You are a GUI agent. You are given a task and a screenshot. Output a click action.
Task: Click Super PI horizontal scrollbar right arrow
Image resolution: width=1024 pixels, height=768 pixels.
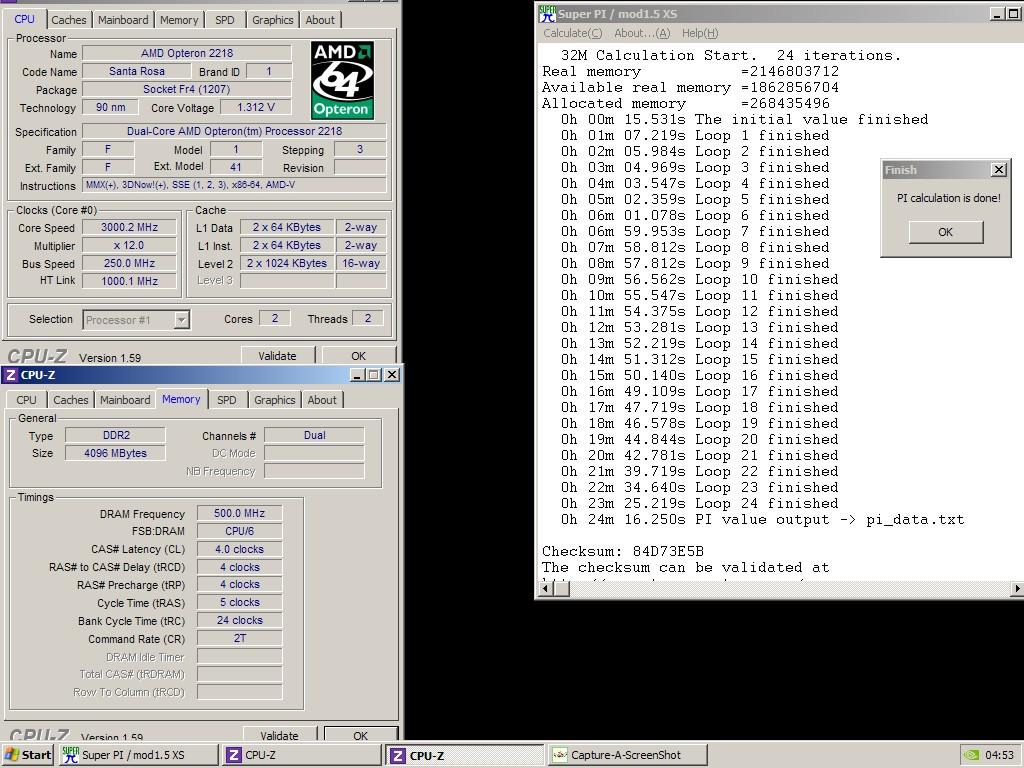tap(1017, 588)
